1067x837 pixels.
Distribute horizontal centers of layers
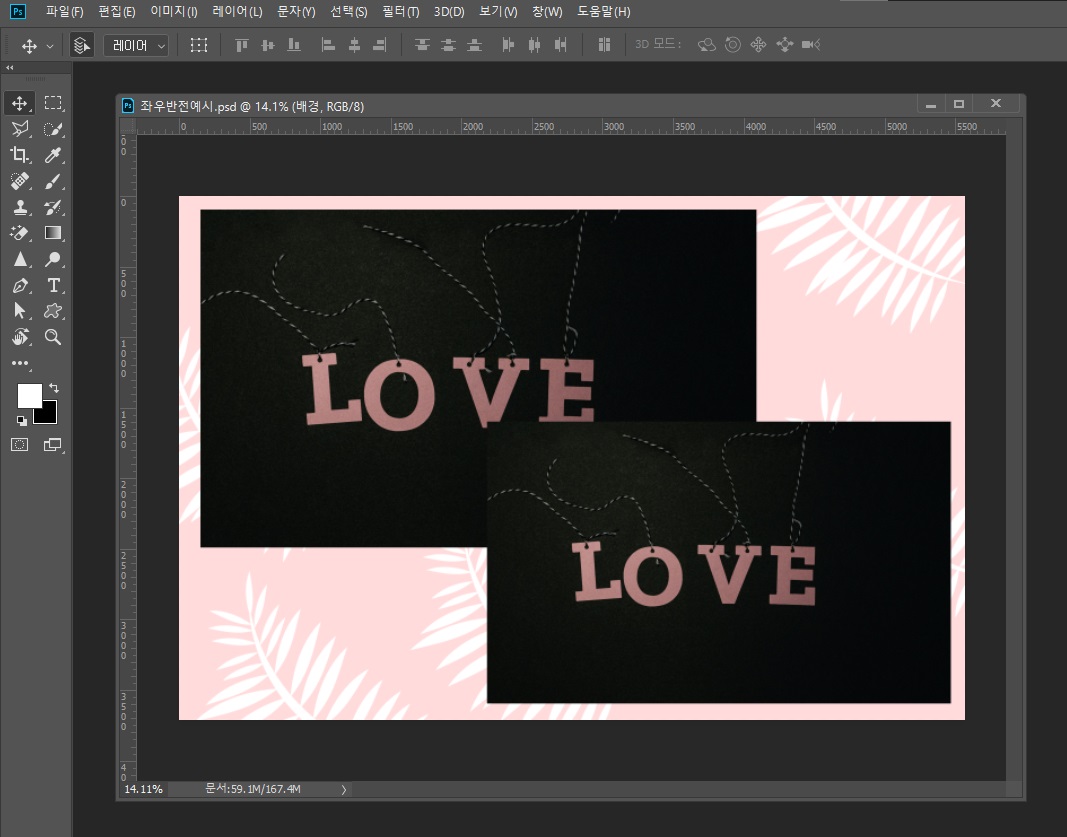535,45
